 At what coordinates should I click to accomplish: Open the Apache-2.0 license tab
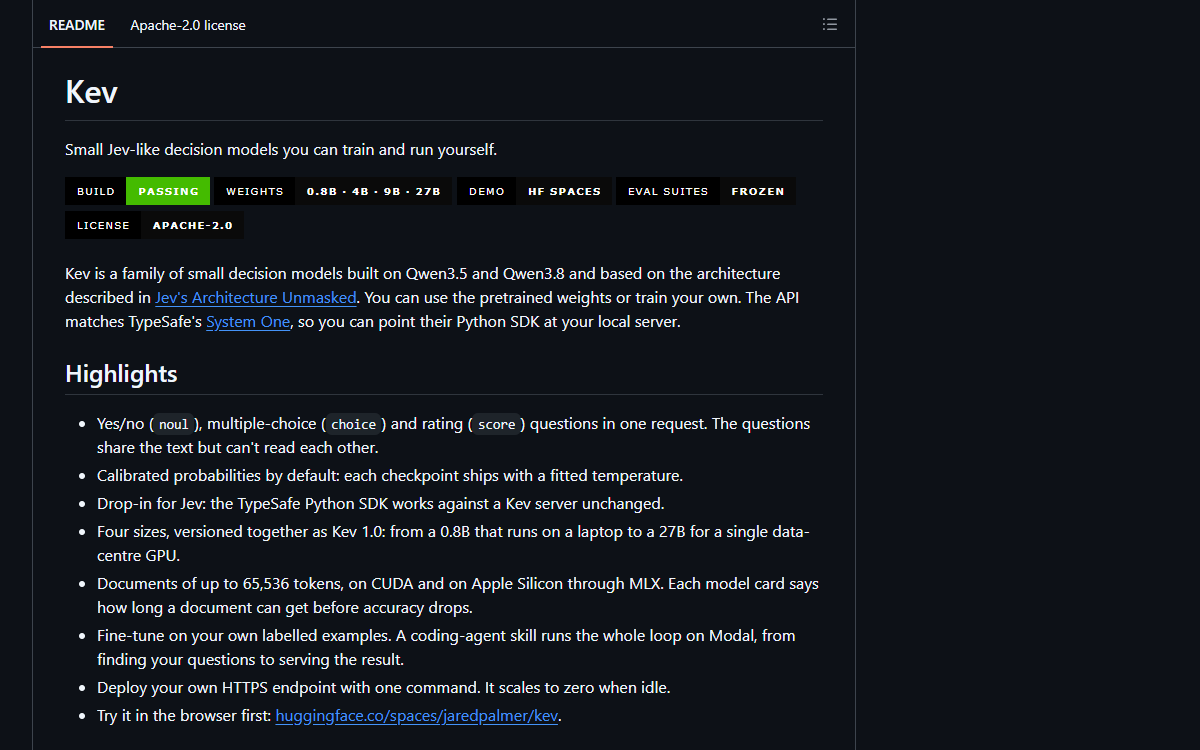[x=188, y=25]
